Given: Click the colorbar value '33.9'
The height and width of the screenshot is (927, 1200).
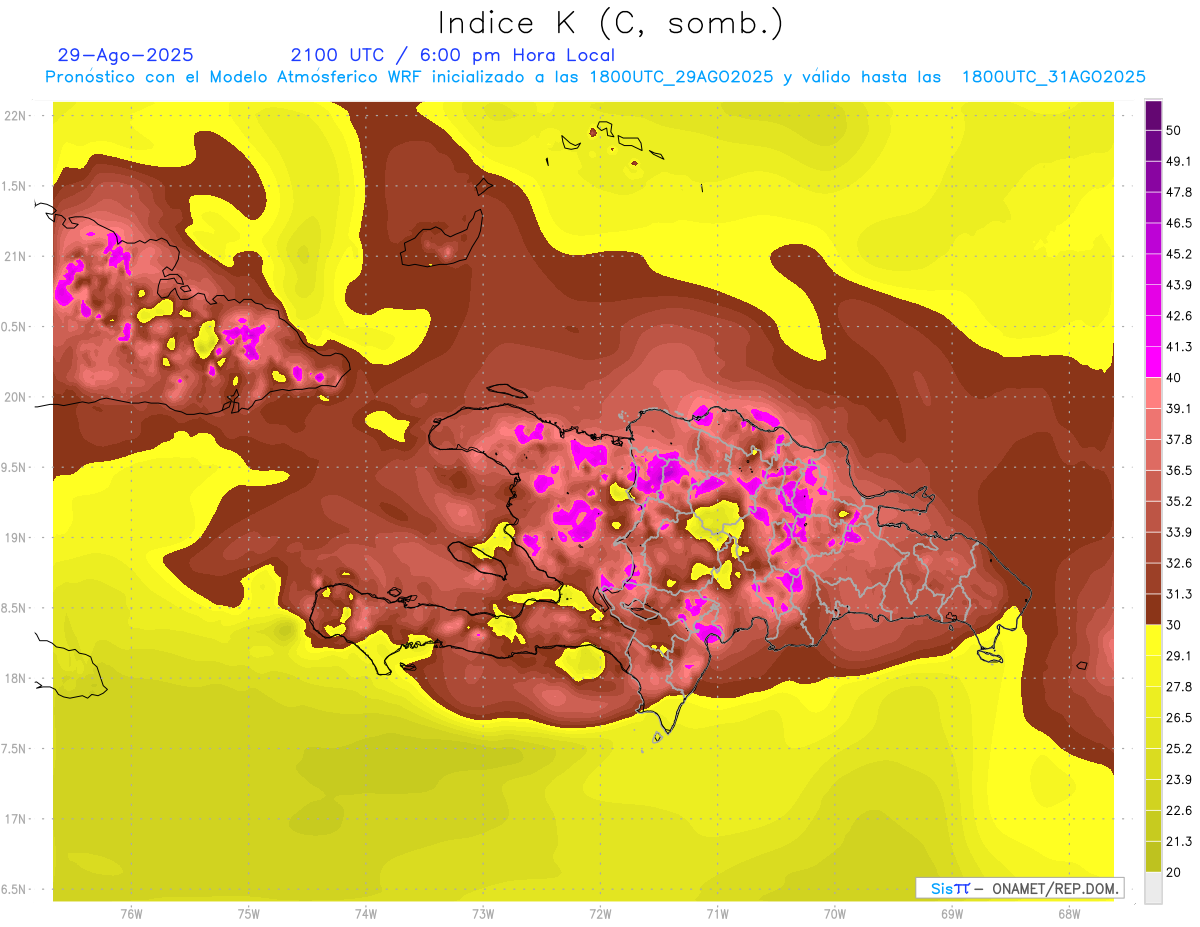Looking at the screenshot, I should [1179, 532].
